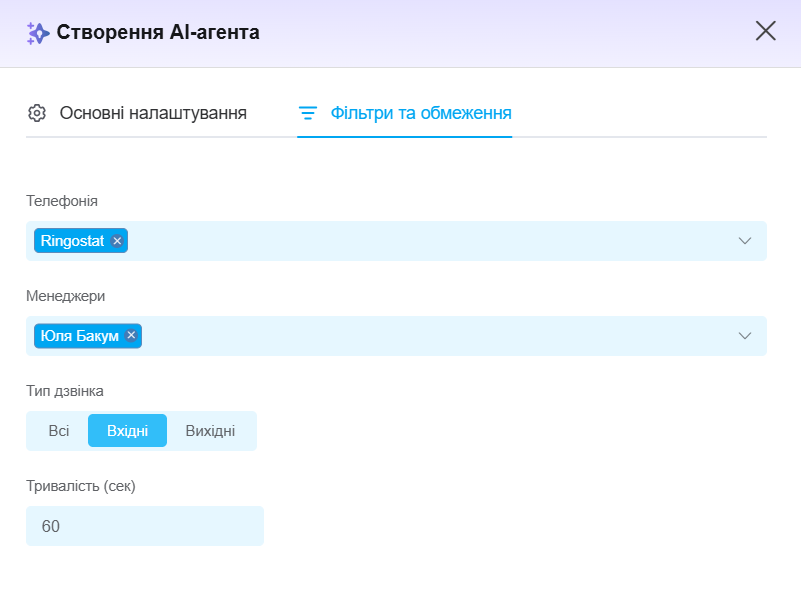Screen dimensions: 801x600
Task: Expand the Менеджери dropdown arrow
Action: [x=745, y=335]
